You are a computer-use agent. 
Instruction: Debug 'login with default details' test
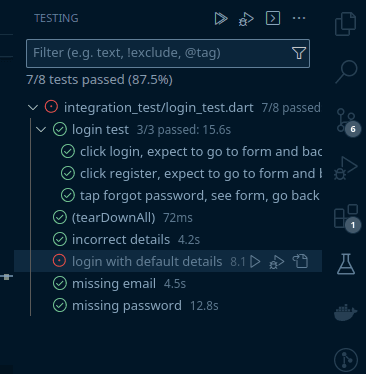pyautogui.click(x=276, y=262)
